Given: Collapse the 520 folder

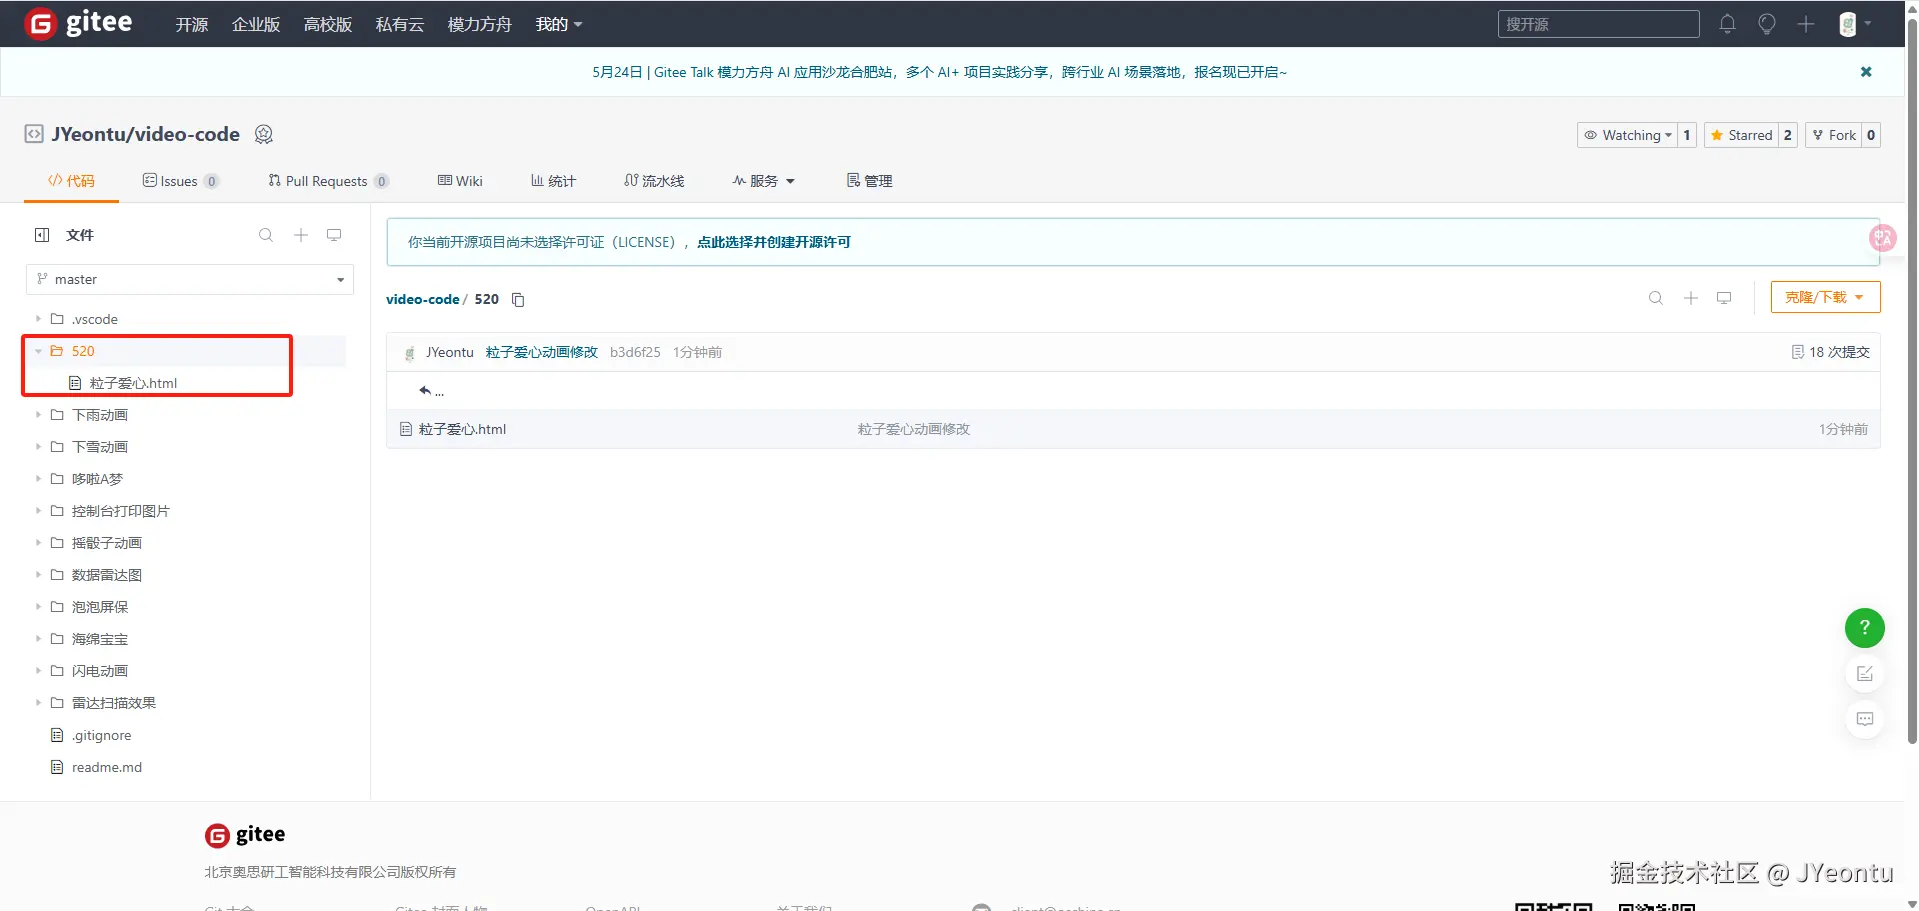Looking at the screenshot, I should pyautogui.click(x=38, y=351).
